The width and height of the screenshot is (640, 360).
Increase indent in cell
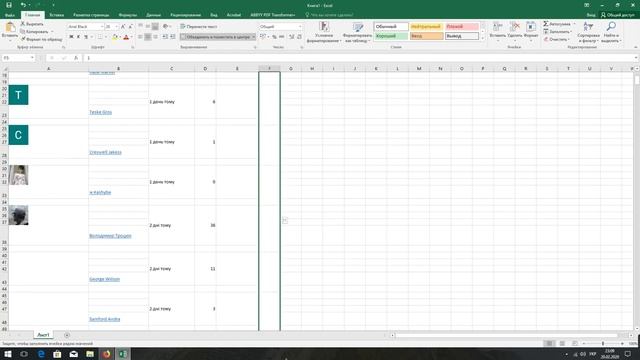[x=172, y=37]
